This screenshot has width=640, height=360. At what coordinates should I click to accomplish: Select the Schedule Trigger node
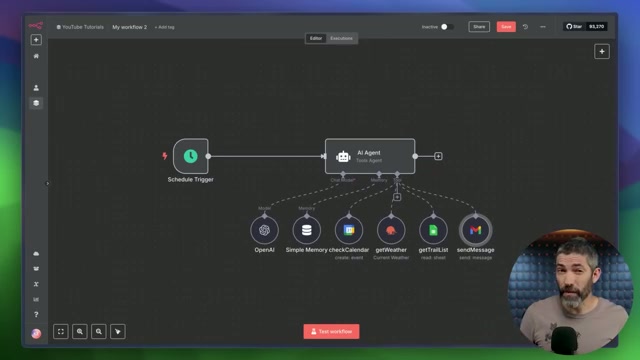[191, 156]
